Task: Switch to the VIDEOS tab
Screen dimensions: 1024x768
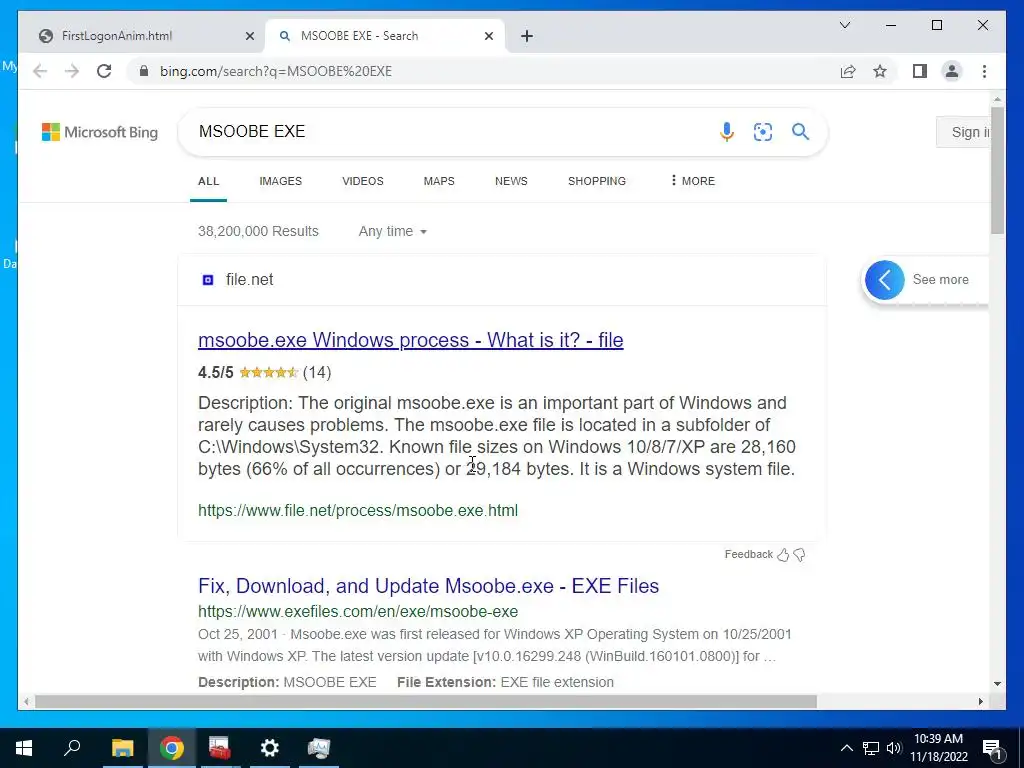Action: click(363, 181)
